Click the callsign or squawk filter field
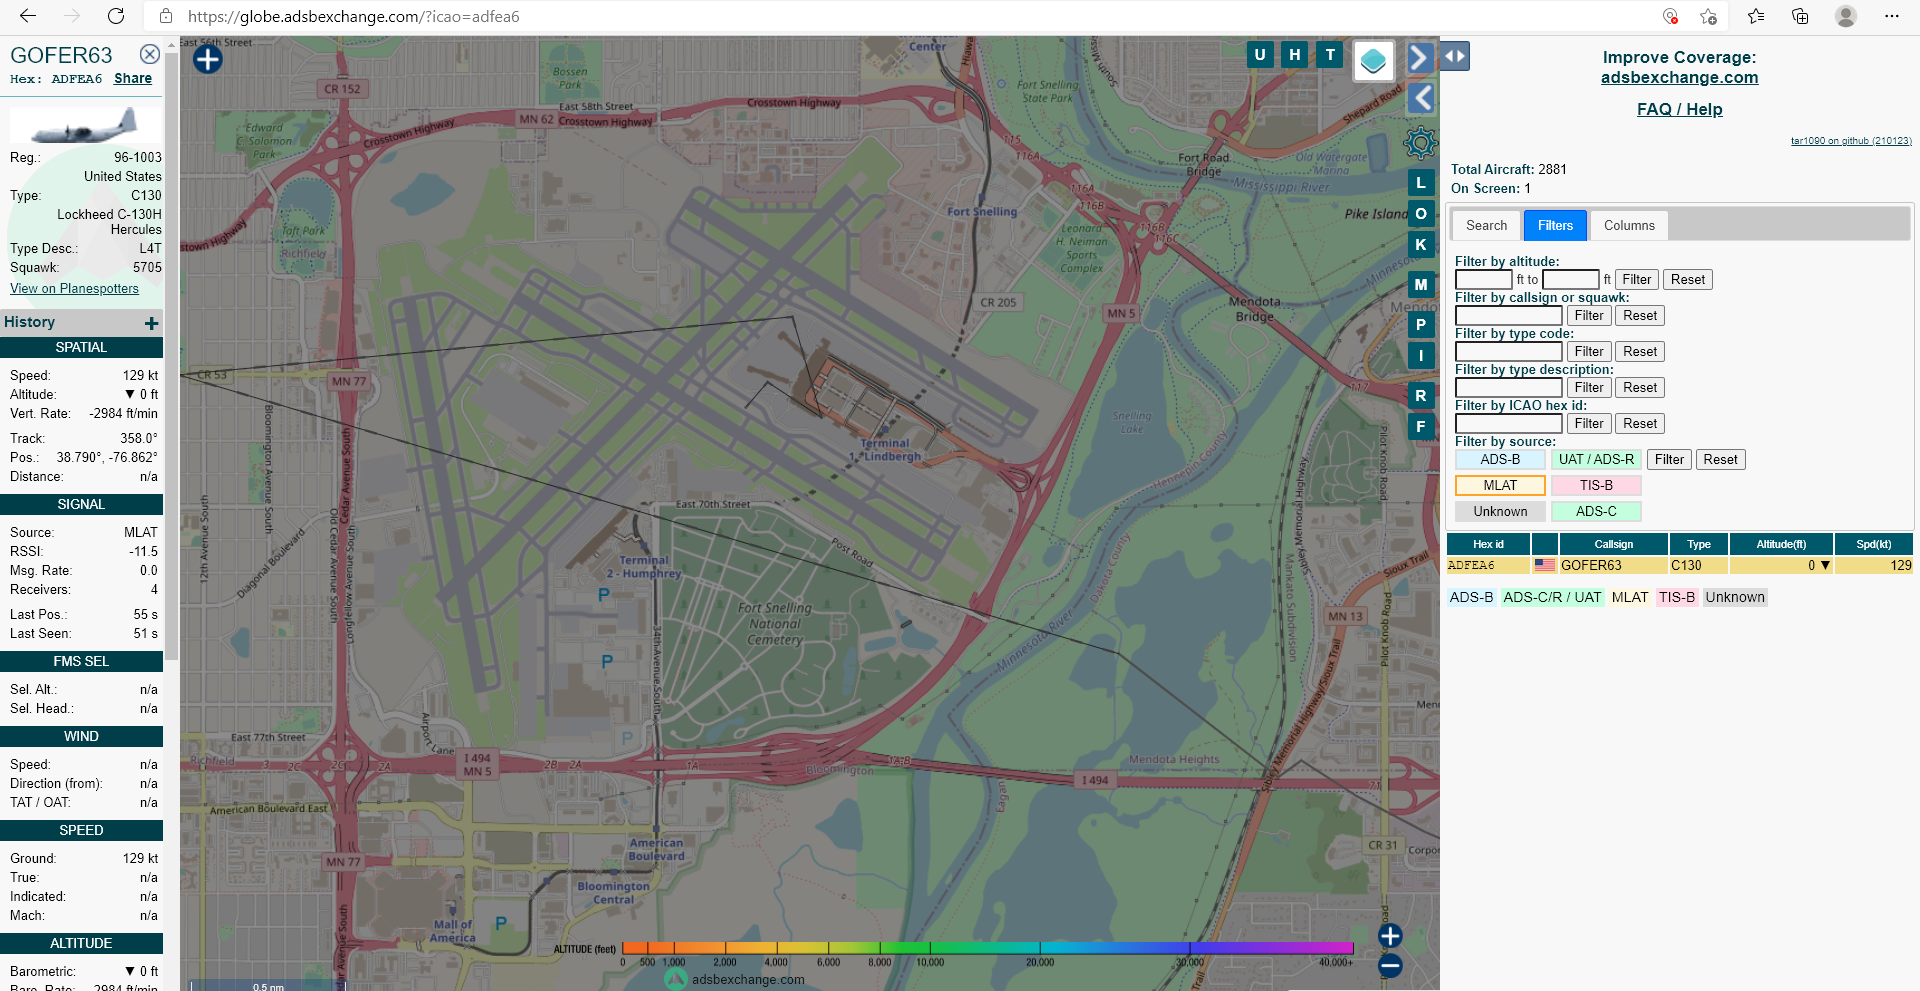1920x991 pixels. tap(1508, 316)
